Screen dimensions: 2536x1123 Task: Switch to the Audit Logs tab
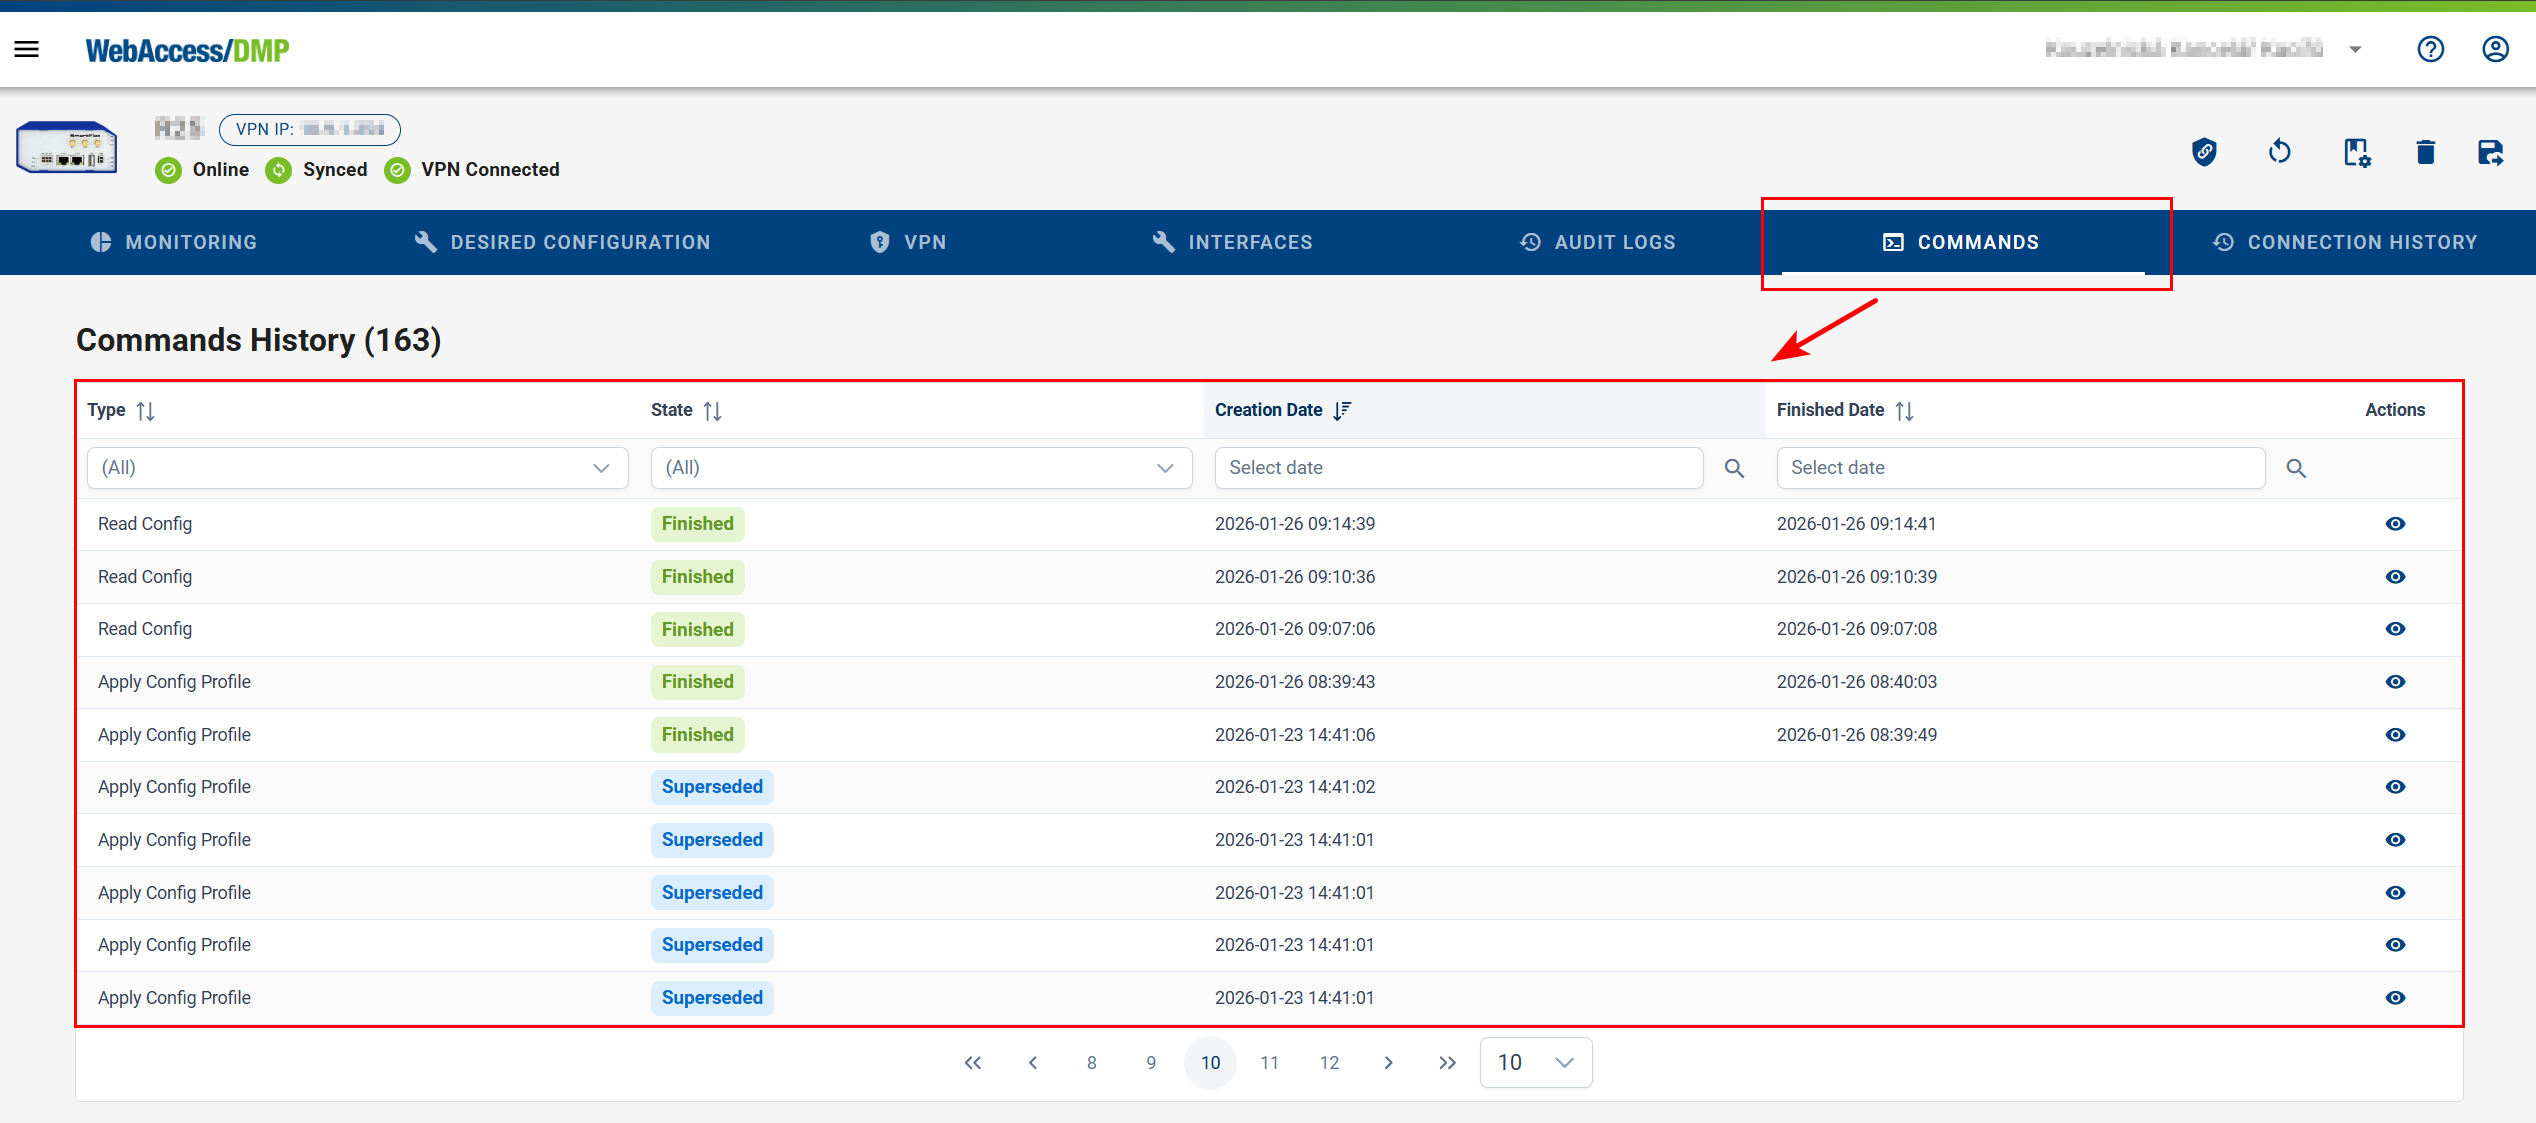click(x=1597, y=242)
